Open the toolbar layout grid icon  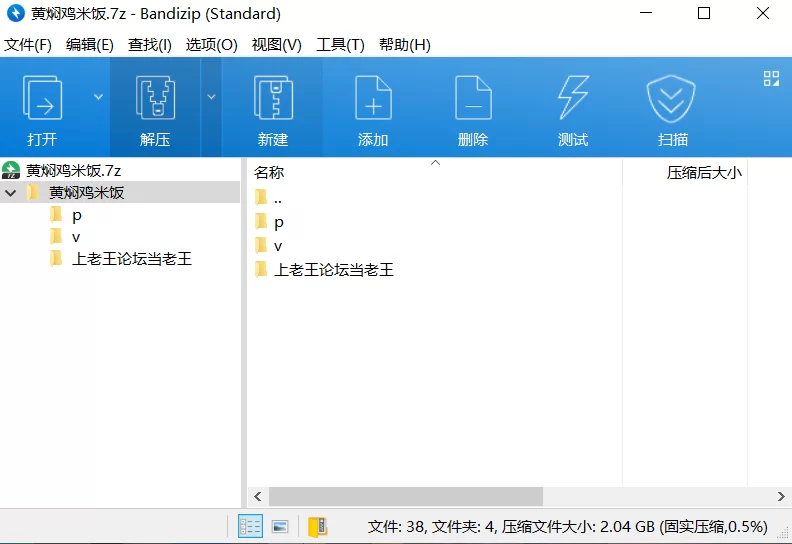coord(771,78)
